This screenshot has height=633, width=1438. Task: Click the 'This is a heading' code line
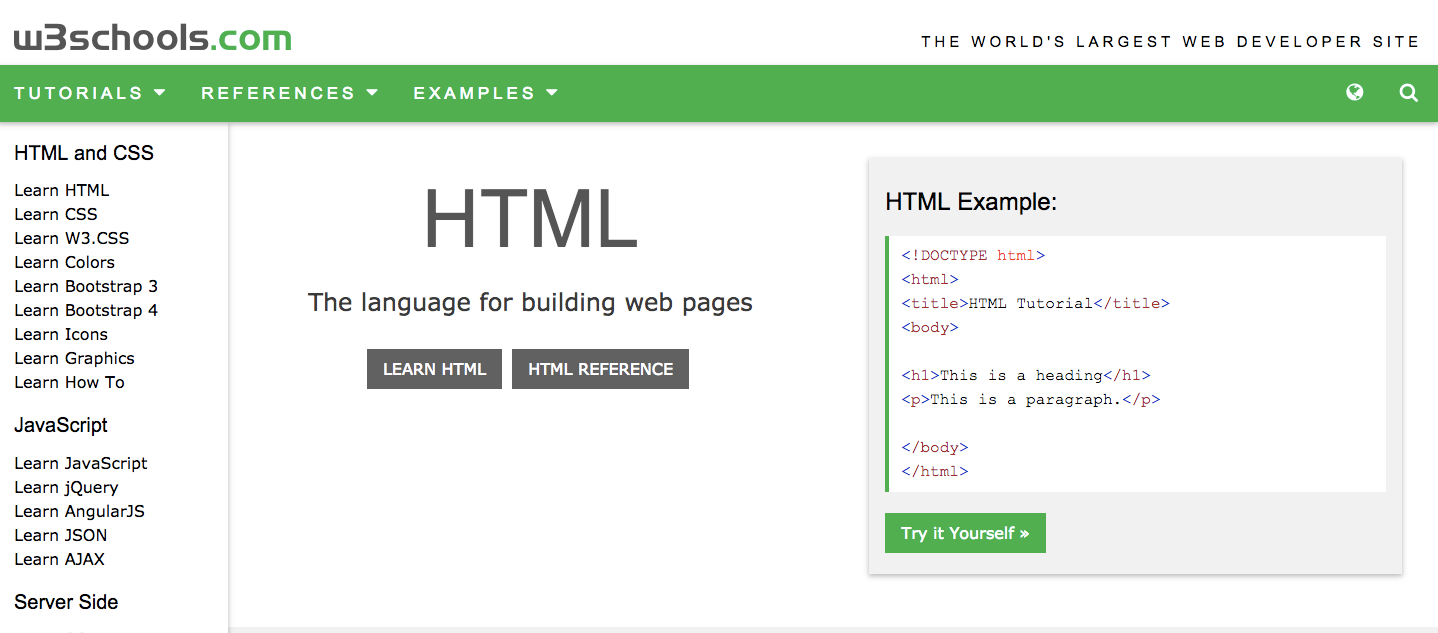(x=1026, y=375)
